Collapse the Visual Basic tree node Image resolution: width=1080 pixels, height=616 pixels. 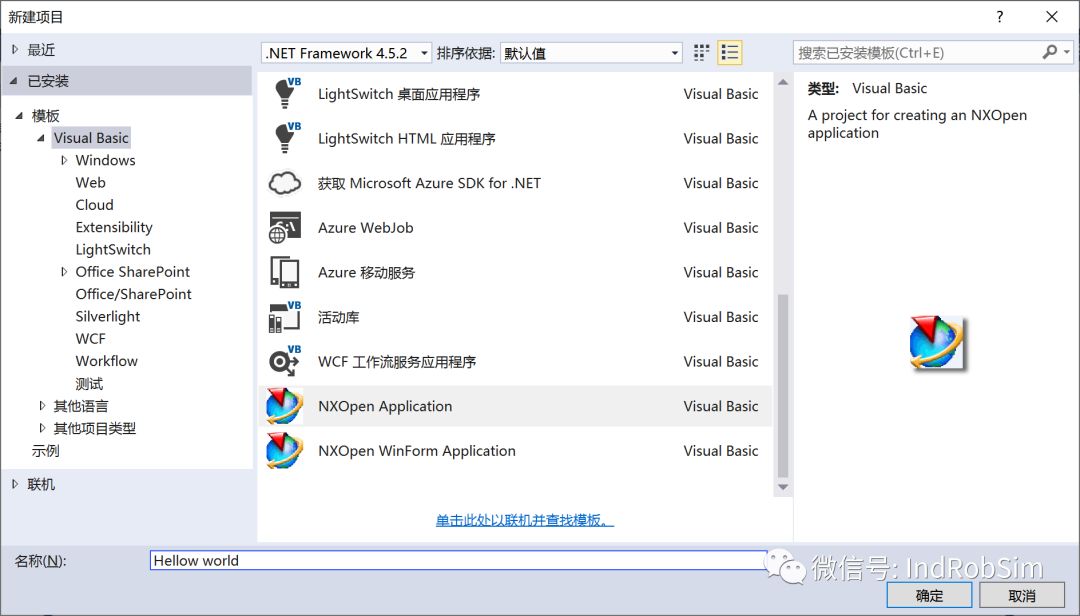[41, 138]
